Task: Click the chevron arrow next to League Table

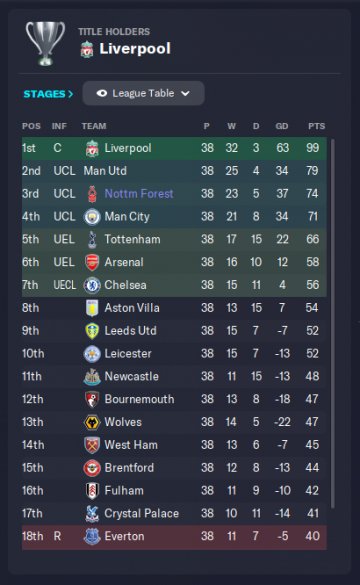Action: coord(185,93)
